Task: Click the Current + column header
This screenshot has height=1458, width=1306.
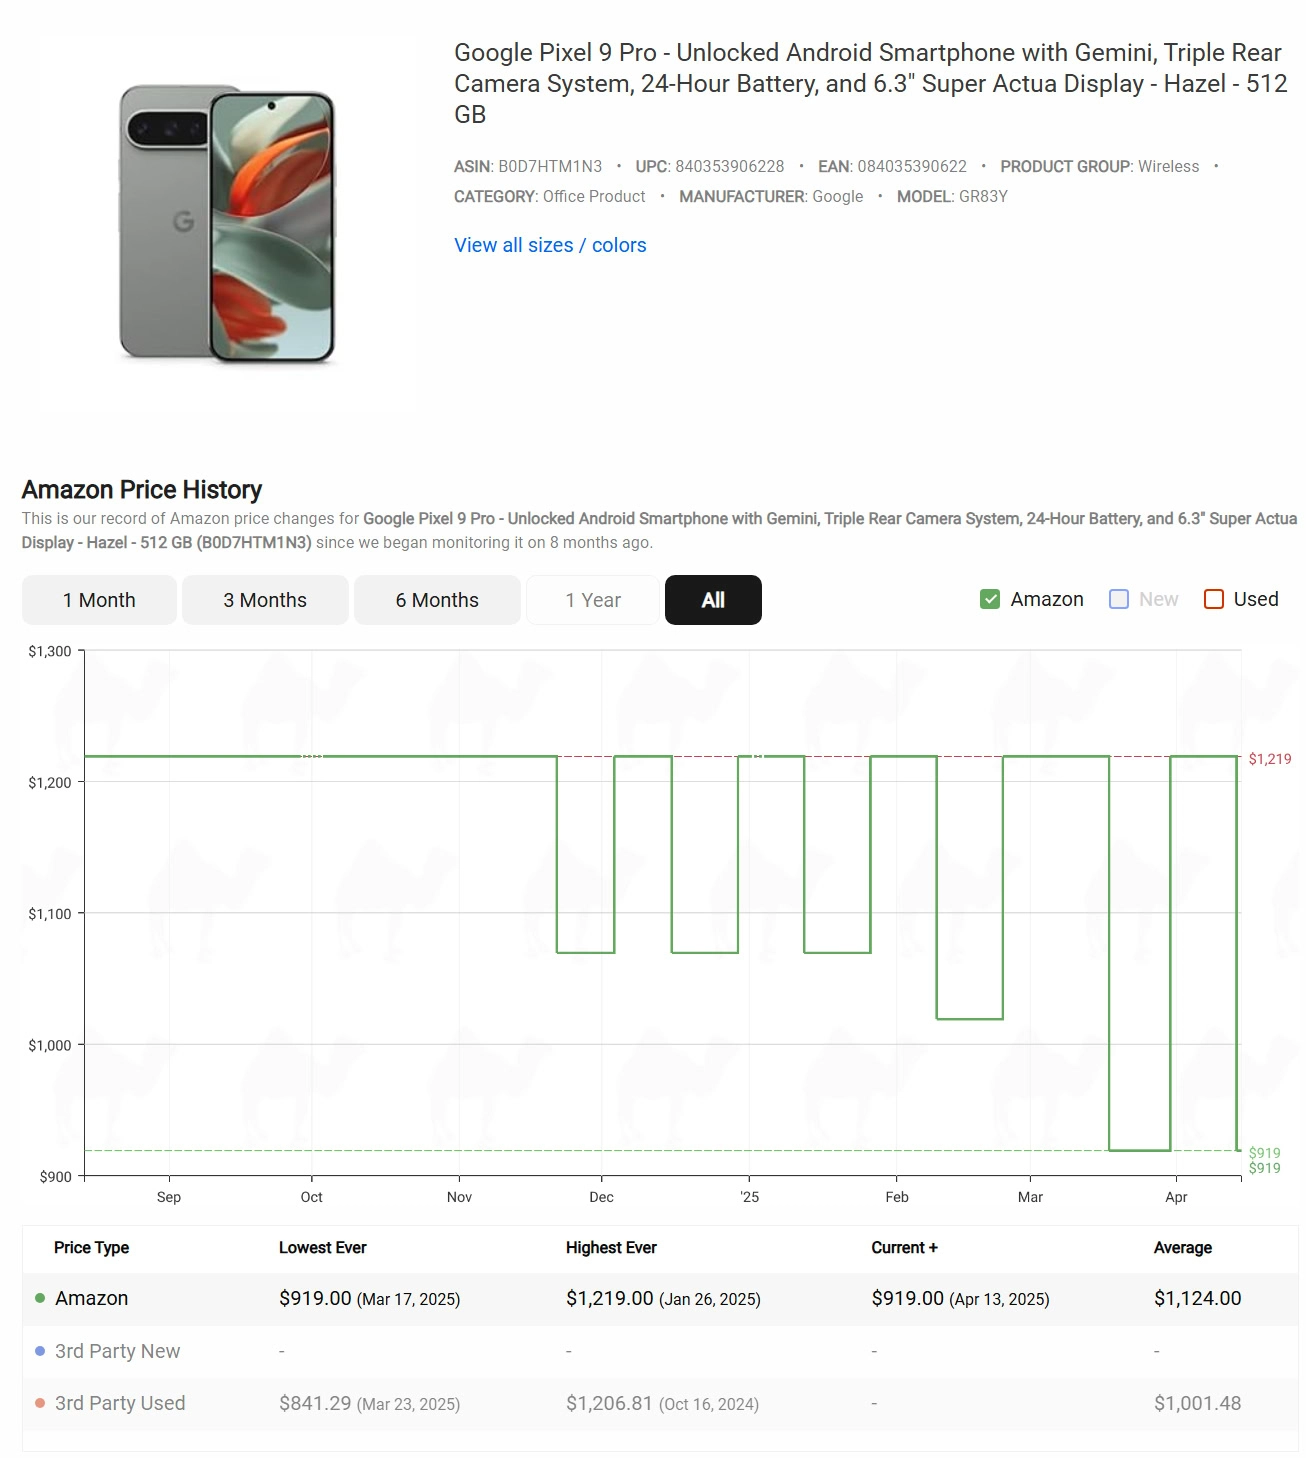Action: point(904,1247)
